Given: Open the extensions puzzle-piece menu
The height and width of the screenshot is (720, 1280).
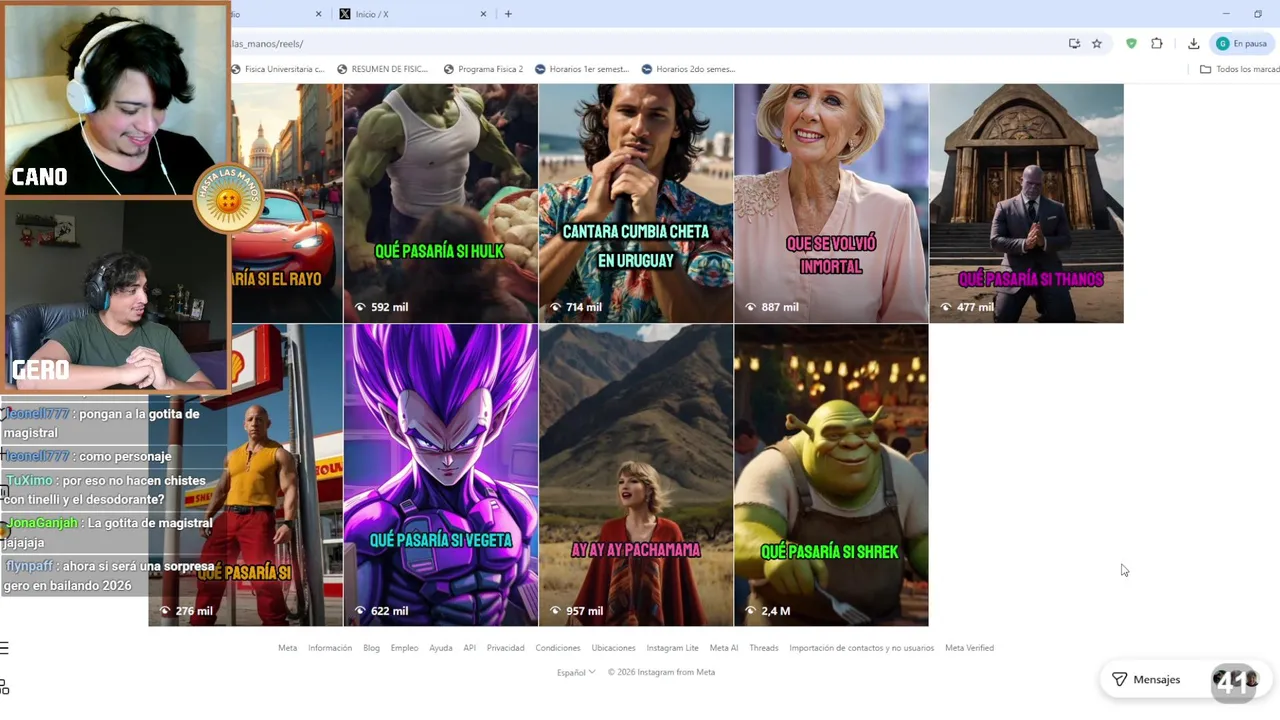Looking at the screenshot, I should [x=1157, y=44].
